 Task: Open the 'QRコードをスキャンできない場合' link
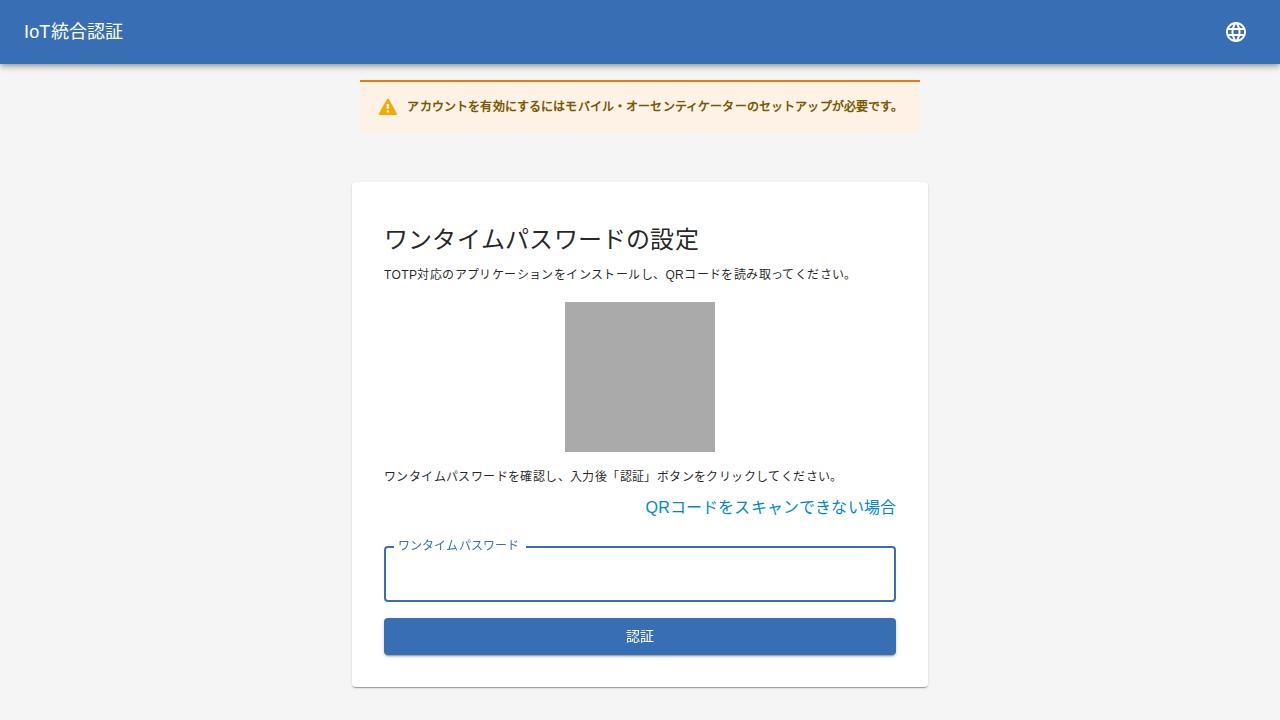(x=770, y=507)
